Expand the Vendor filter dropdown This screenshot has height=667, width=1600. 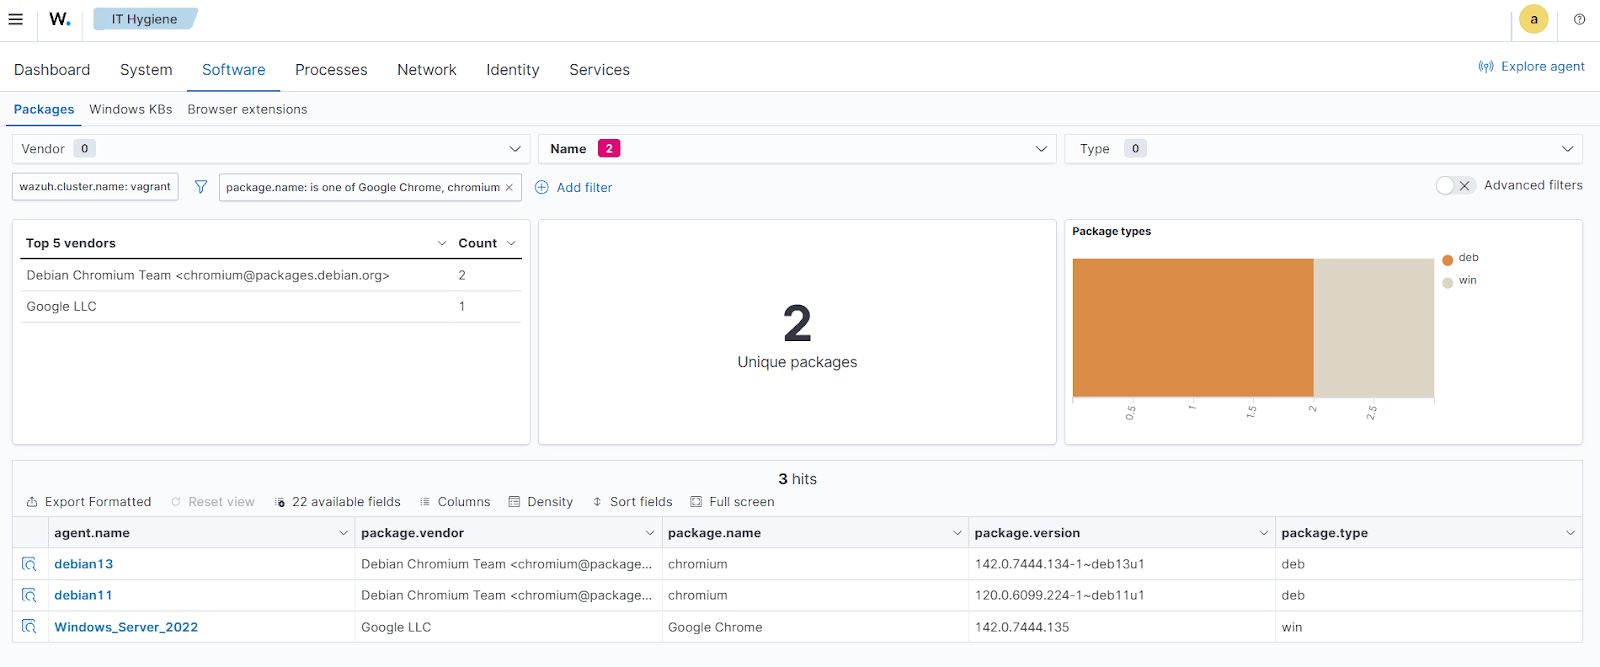coord(270,149)
